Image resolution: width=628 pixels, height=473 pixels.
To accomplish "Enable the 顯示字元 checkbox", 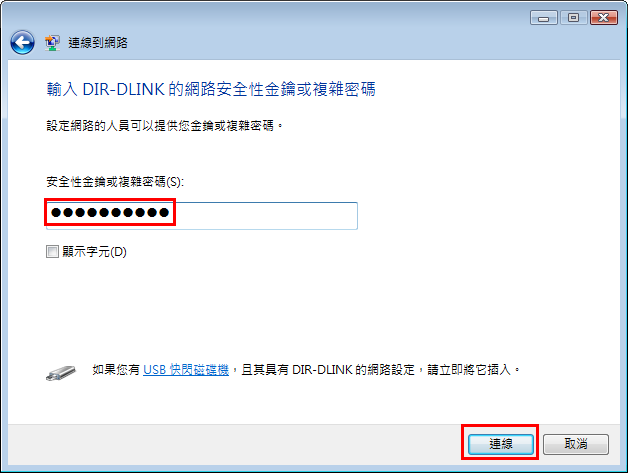I will (x=52, y=252).
